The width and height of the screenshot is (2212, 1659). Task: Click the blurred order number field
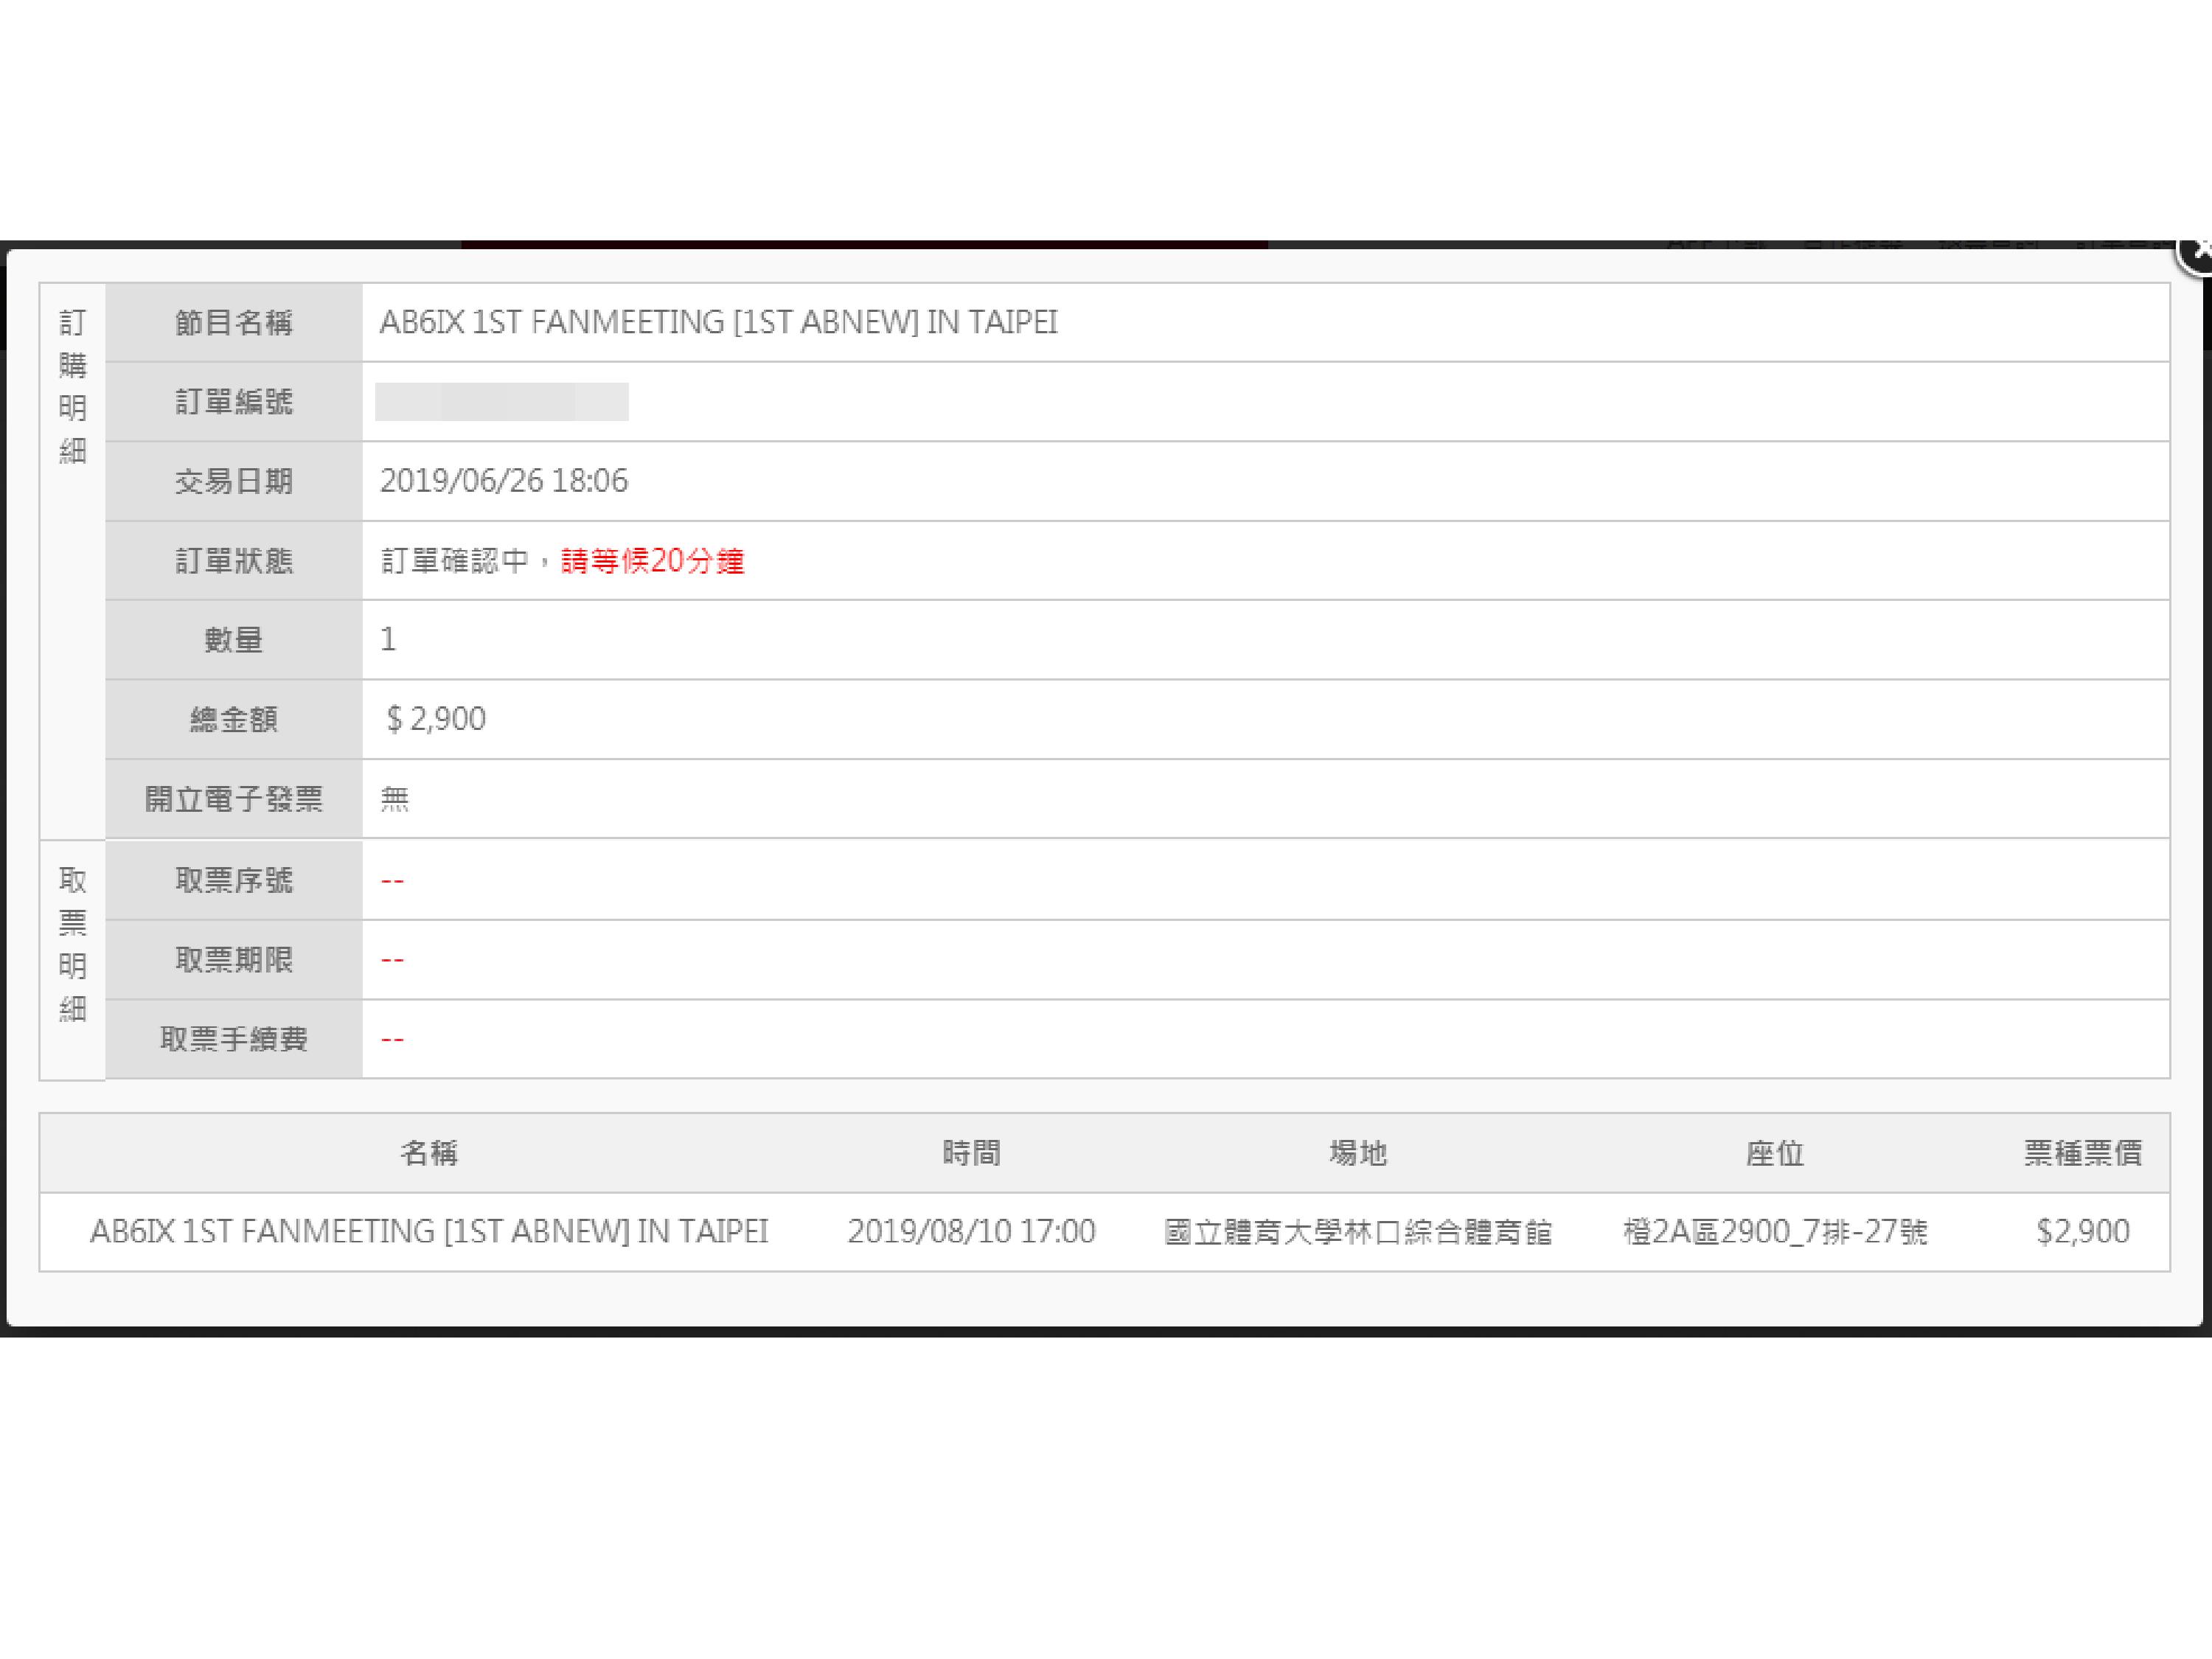click(x=501, y=402)
